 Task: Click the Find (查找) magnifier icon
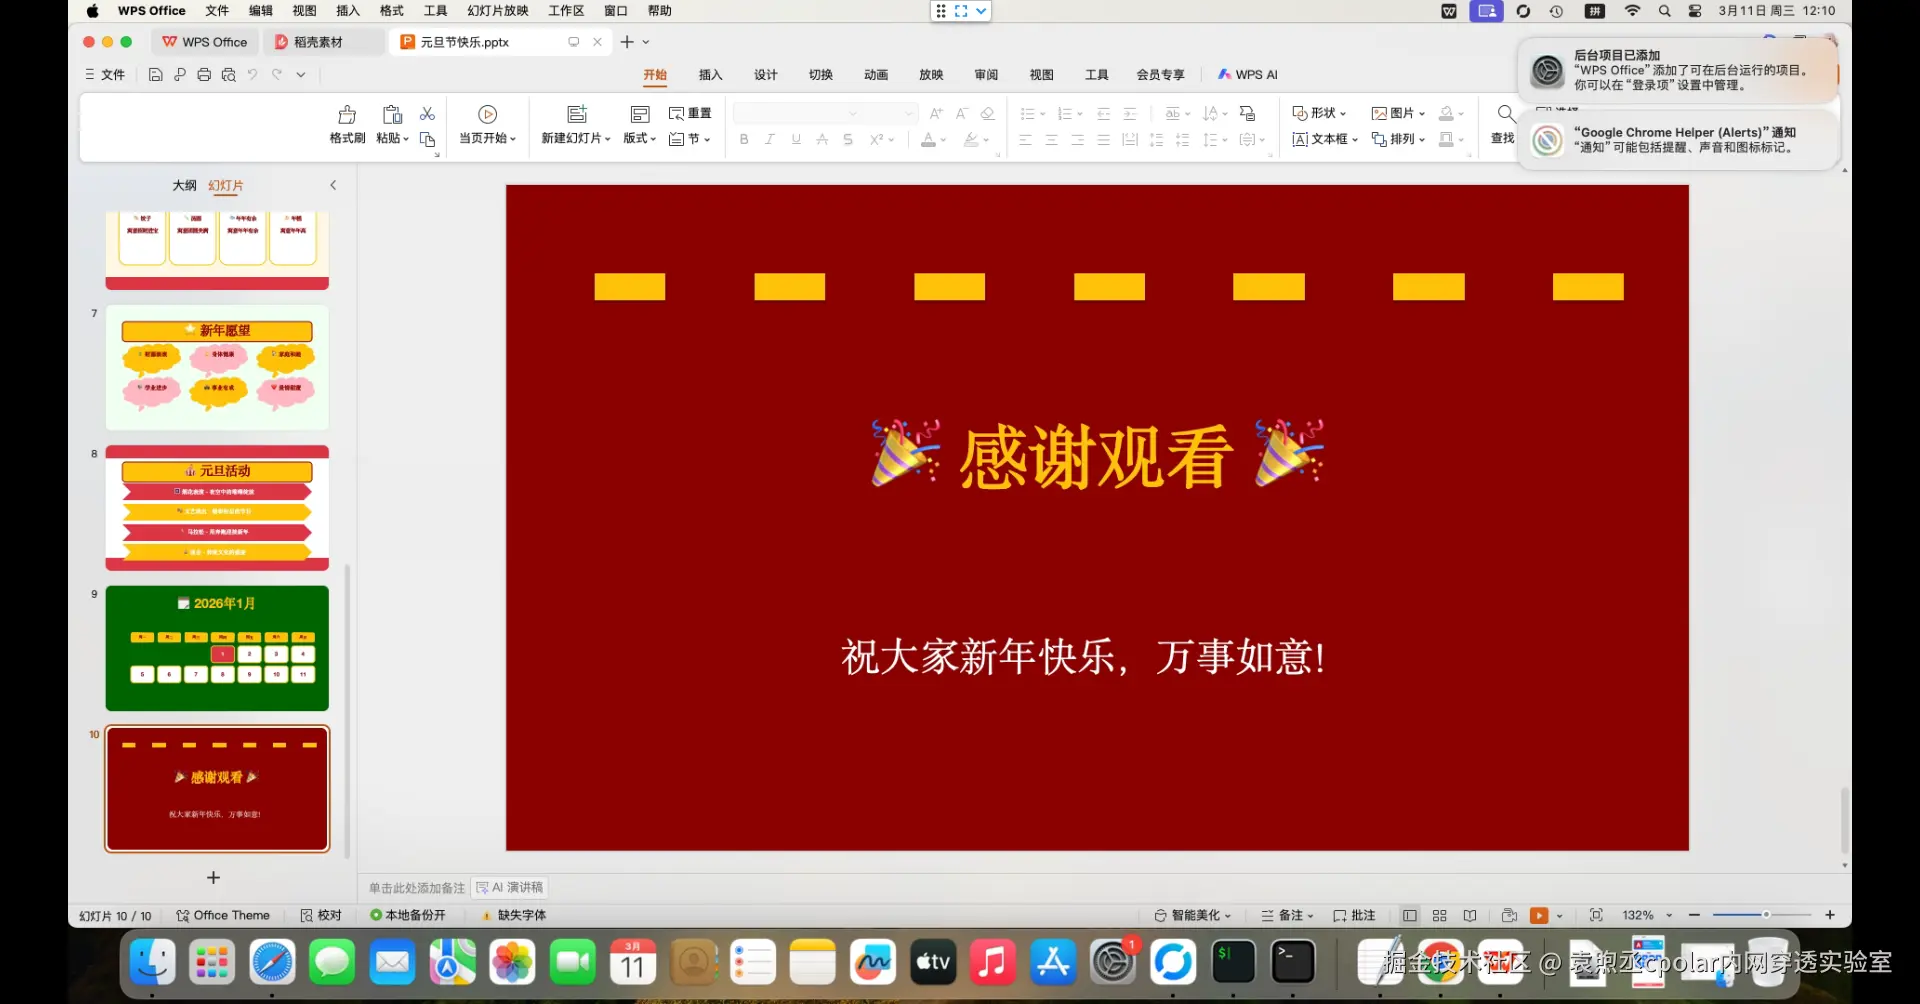pyautogui.click(x=1506, y=114)
